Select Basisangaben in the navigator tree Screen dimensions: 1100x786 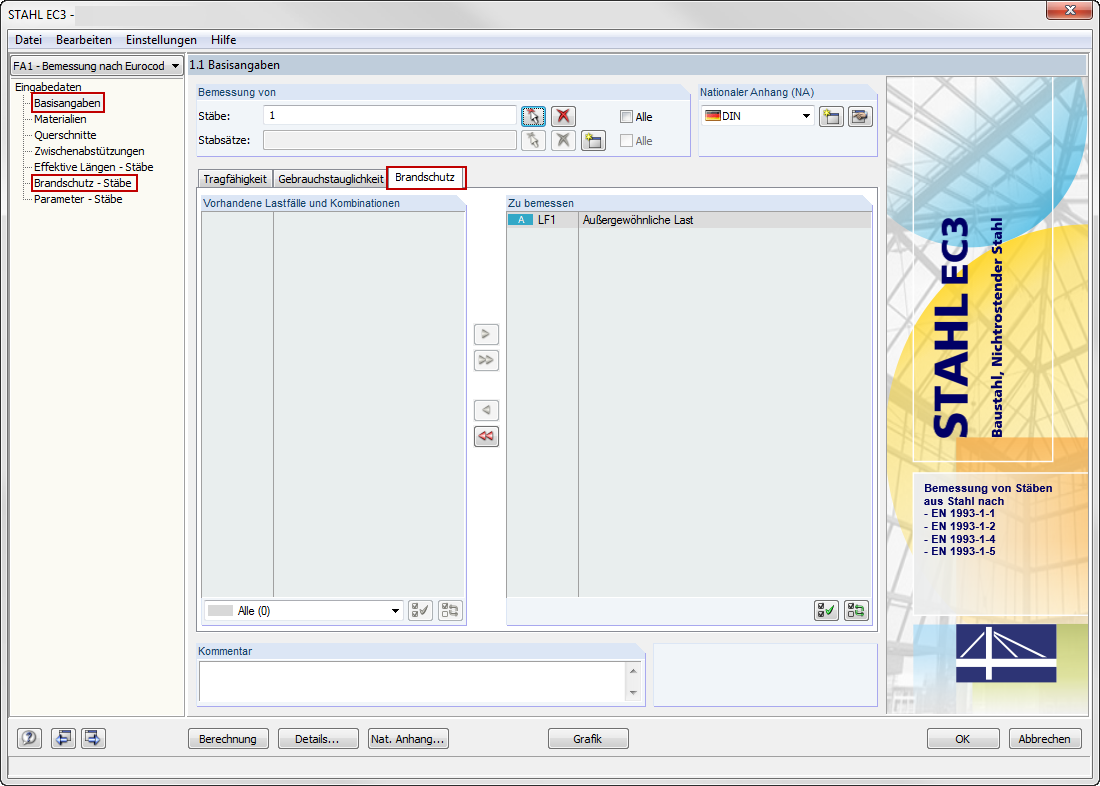coord(67,103)
